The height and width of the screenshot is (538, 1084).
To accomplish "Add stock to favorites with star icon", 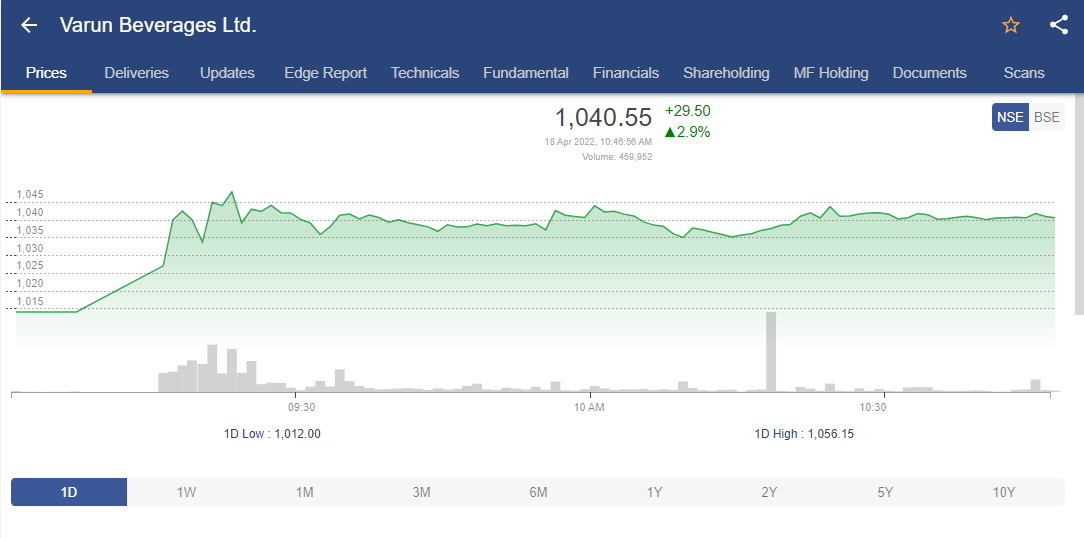I will (x=1011, y=26).
